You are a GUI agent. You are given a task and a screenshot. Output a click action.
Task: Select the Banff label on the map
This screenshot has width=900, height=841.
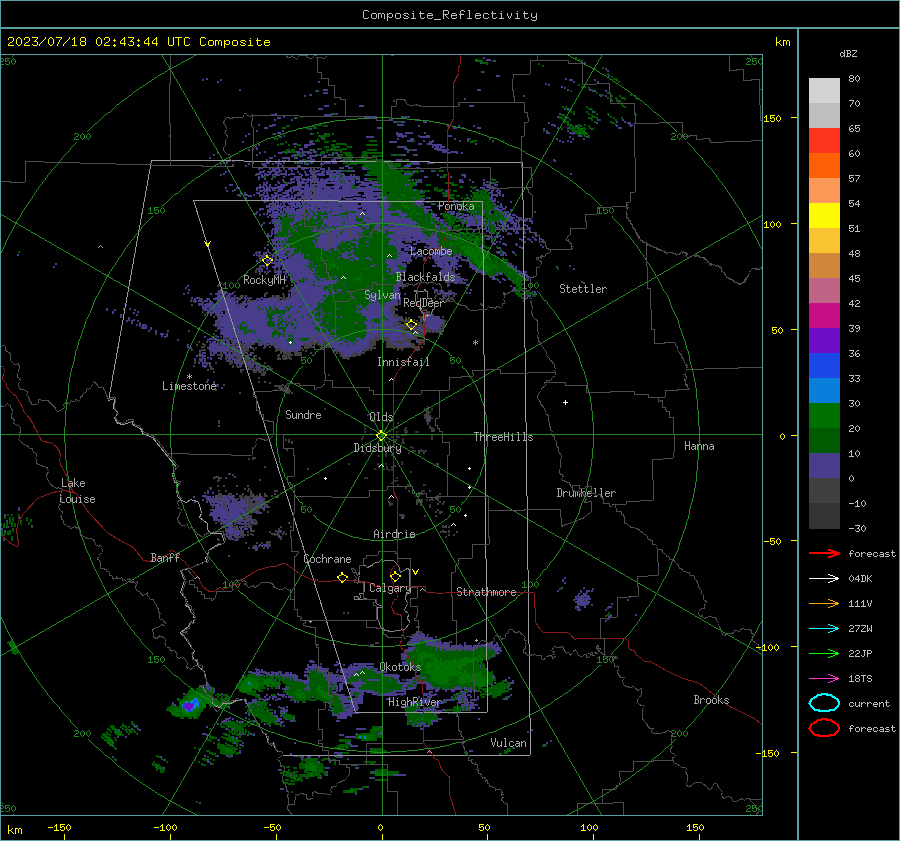coord(165,558)
